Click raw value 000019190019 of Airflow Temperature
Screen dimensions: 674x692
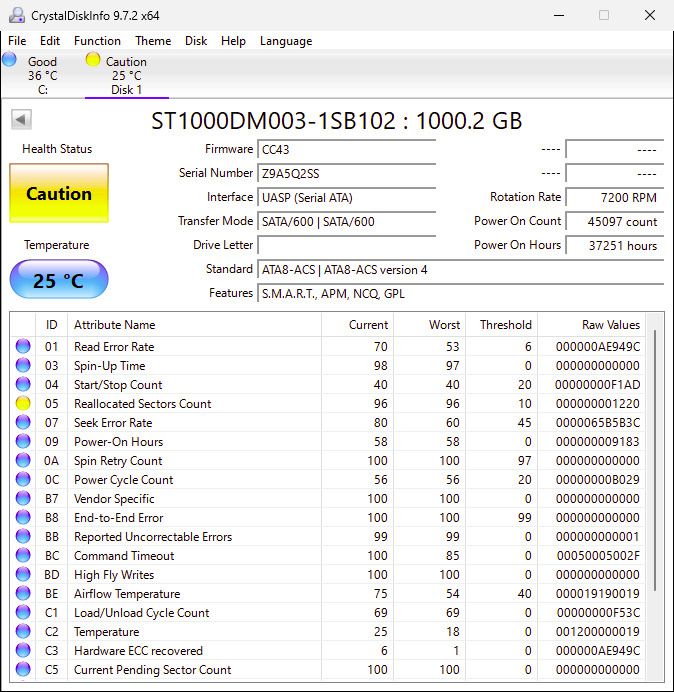[x=598, y=593]
